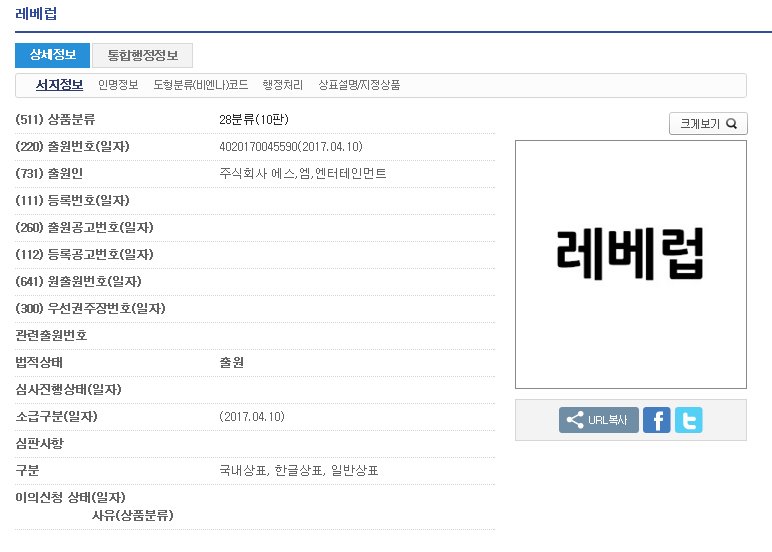
Task: Switch to 통합행정정보 tab
Action: point(142,55)
